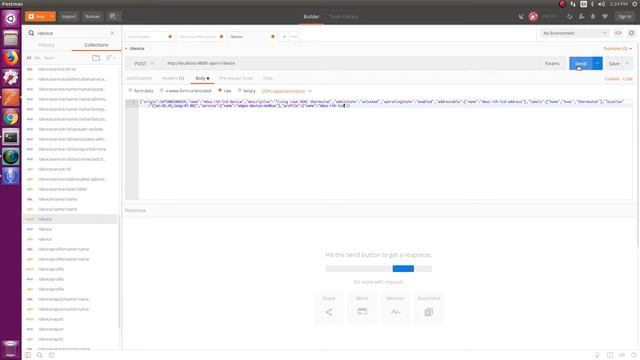Filter collections by Team
The width and height of the screenshot is (640, 360).
tap(49, 58)
